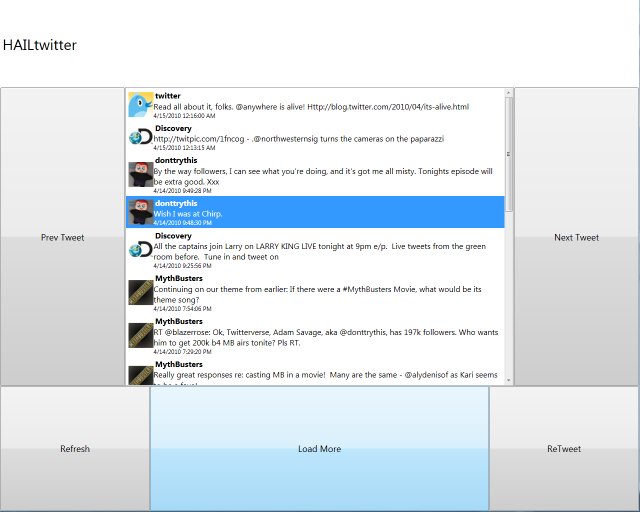Click the tweet list scrollbar thumb

(x=509, y=155)
